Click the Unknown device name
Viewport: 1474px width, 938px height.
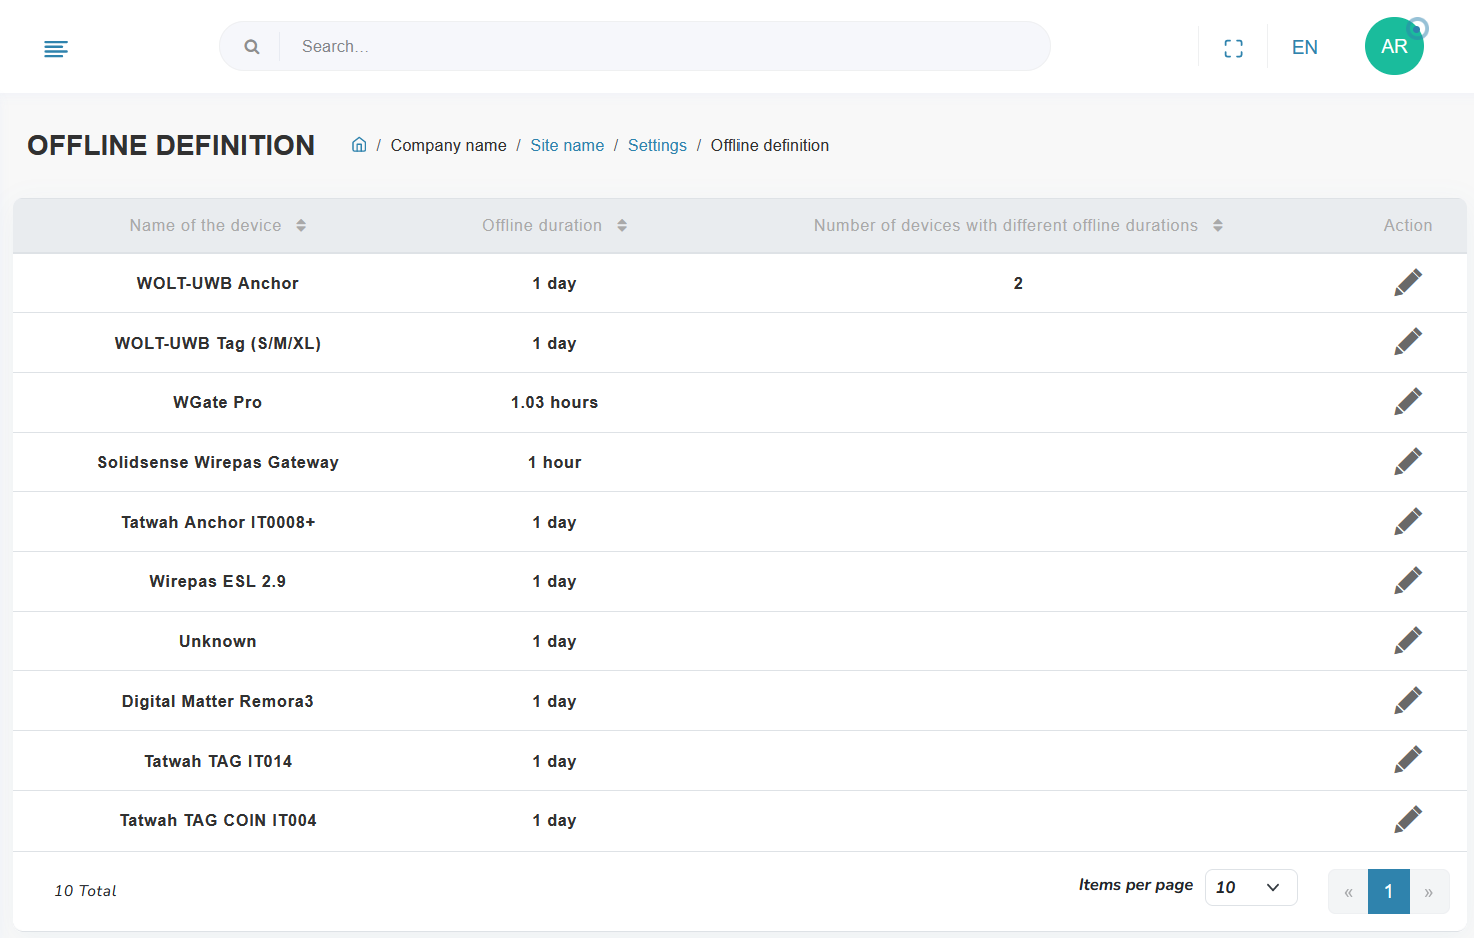[x=218, y=641]
